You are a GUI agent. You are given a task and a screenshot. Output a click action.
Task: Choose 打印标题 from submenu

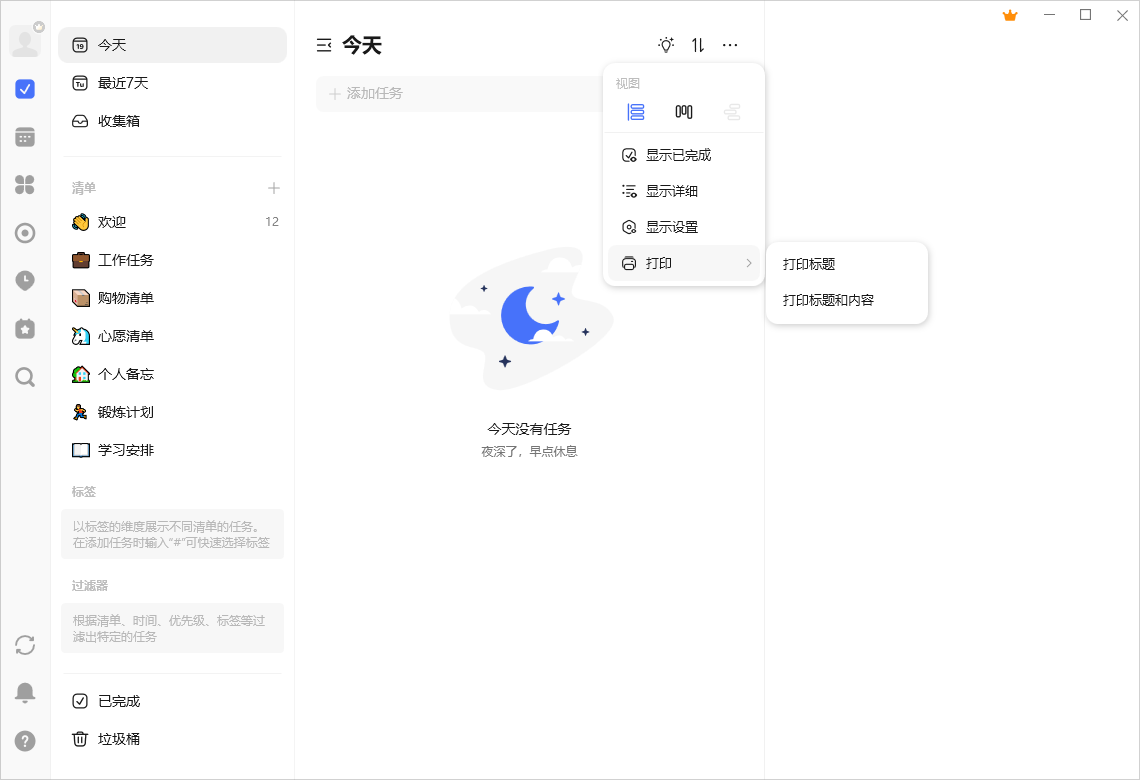(x=847, y=264)
